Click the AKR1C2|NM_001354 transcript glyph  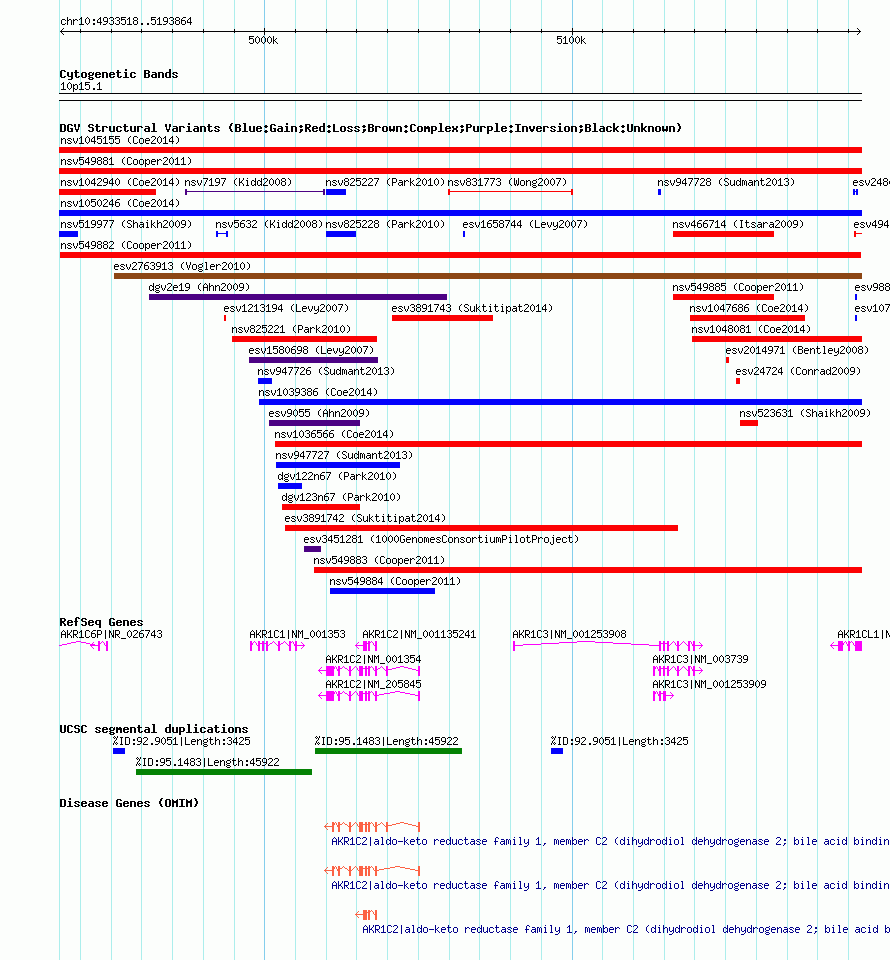[x=369, y=671]
